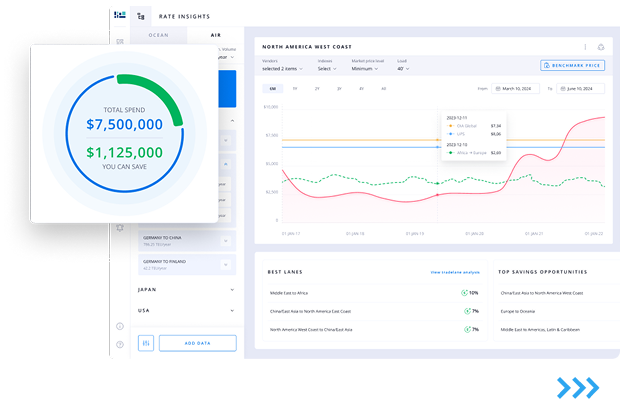Select the 6M time range option
Screen dimensions: 620x406
coord(272,89)
